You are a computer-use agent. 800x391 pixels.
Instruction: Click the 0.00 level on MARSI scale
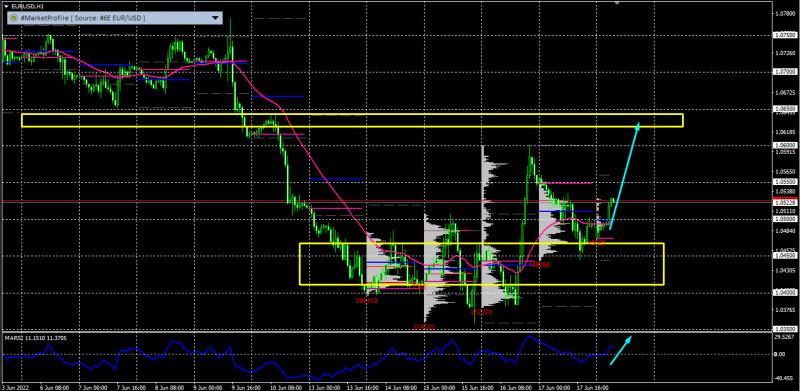pyautogui.click(x=782, y=354)
